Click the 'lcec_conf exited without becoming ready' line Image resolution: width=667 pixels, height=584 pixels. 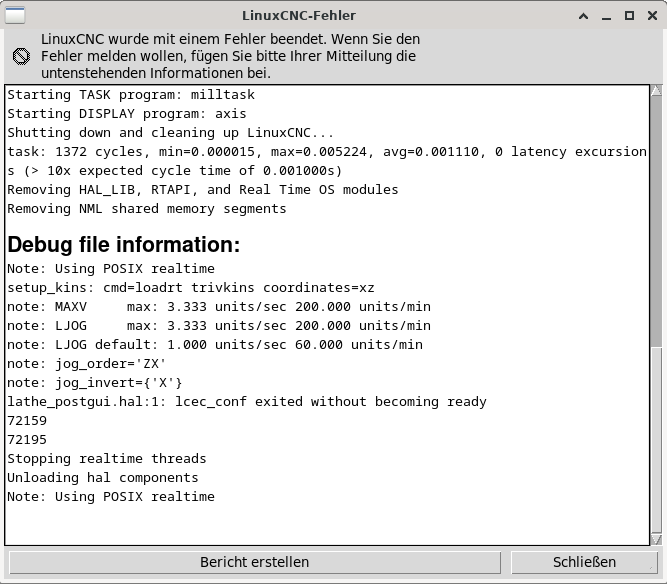click(247, 402)
